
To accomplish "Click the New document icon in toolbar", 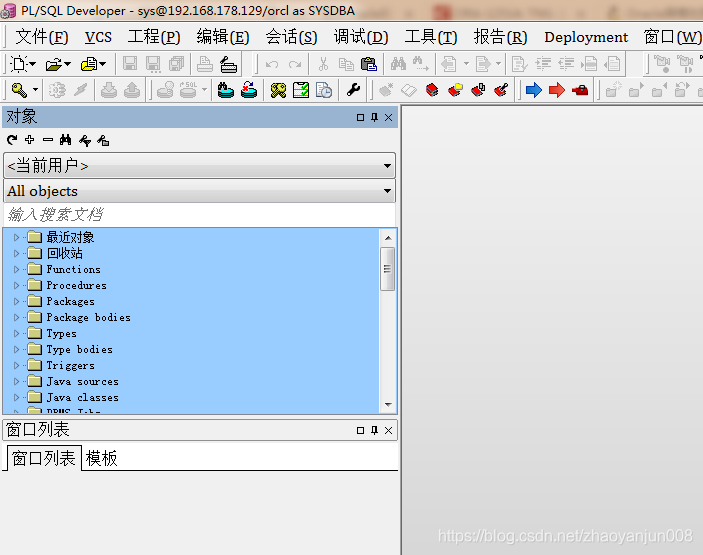I will (18, 64).
